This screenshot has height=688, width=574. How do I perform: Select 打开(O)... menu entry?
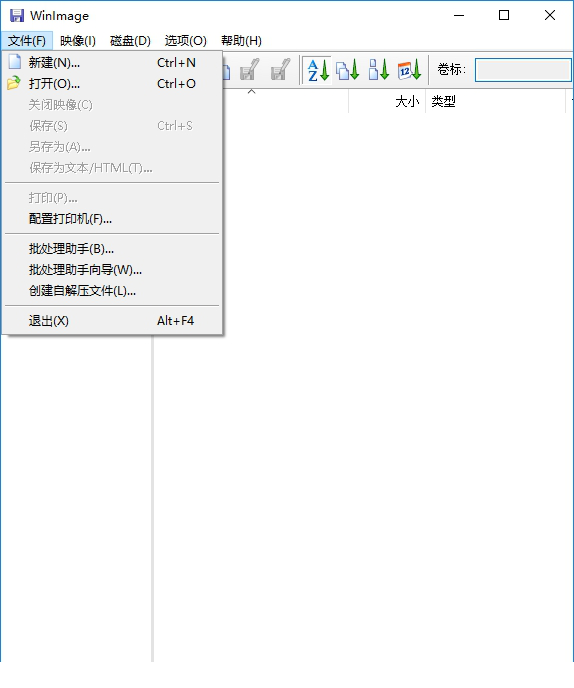(x=112, y=84)
